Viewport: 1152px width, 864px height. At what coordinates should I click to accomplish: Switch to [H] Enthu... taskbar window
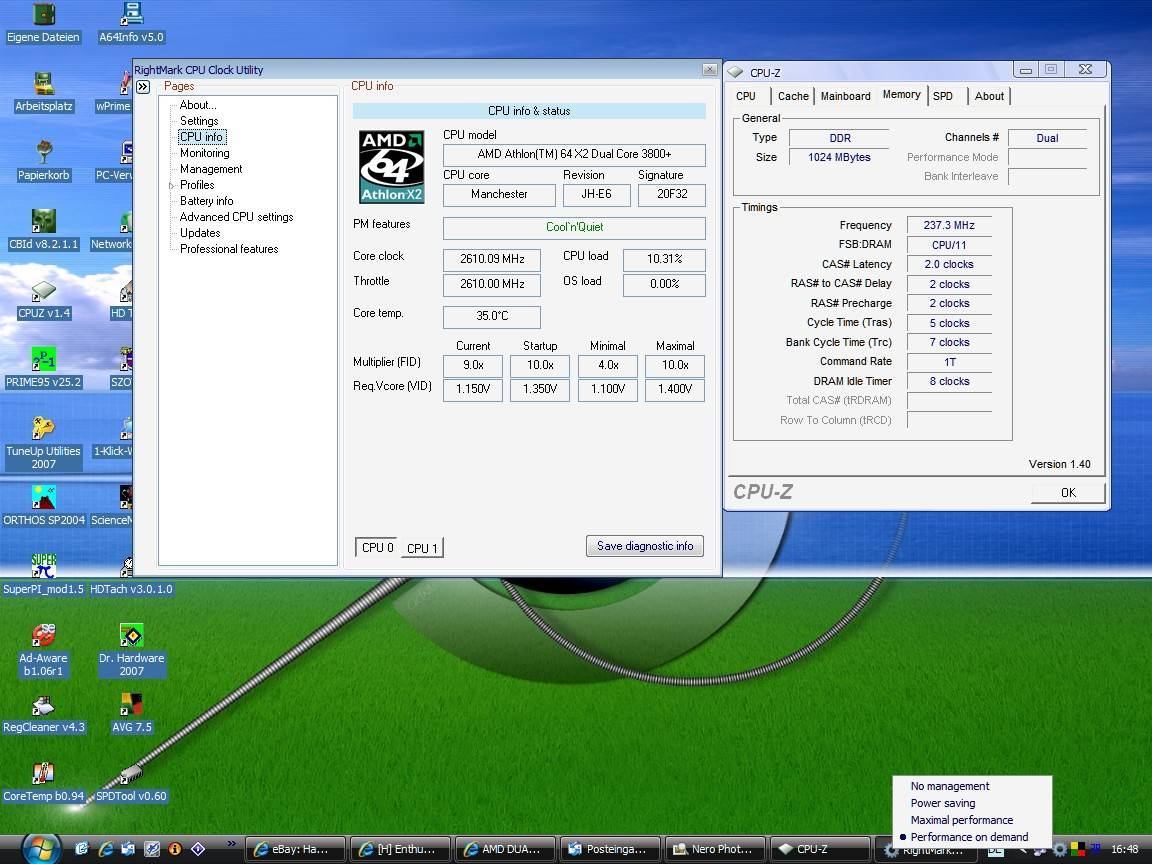[400, 849]
